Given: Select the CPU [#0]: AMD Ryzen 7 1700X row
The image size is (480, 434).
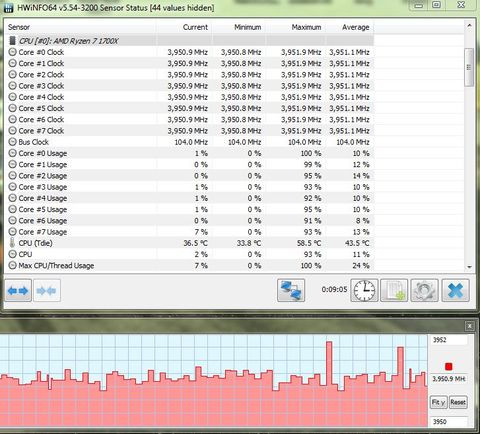Looking at the screenshot, I should coord(190,41).
